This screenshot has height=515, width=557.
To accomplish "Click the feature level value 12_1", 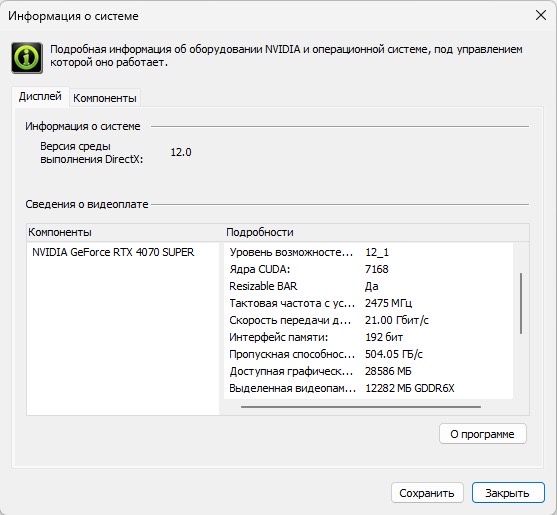I will coord(377,252).
